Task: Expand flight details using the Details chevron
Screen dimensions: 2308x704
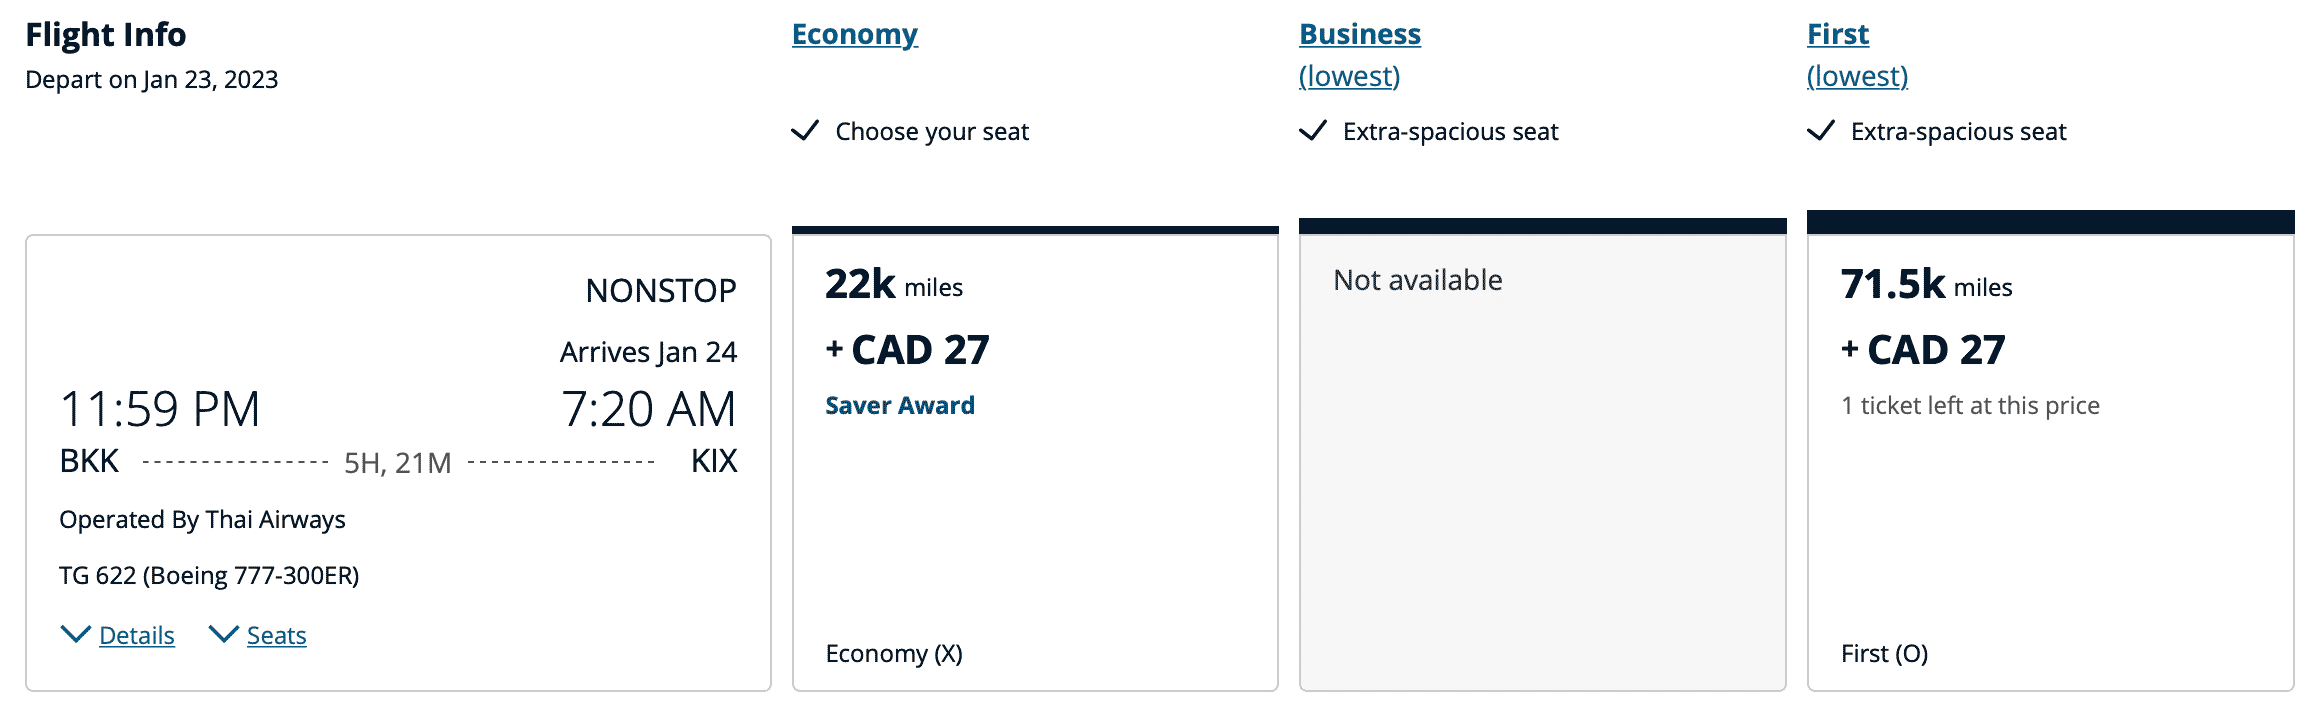Action: coord(75,634)
